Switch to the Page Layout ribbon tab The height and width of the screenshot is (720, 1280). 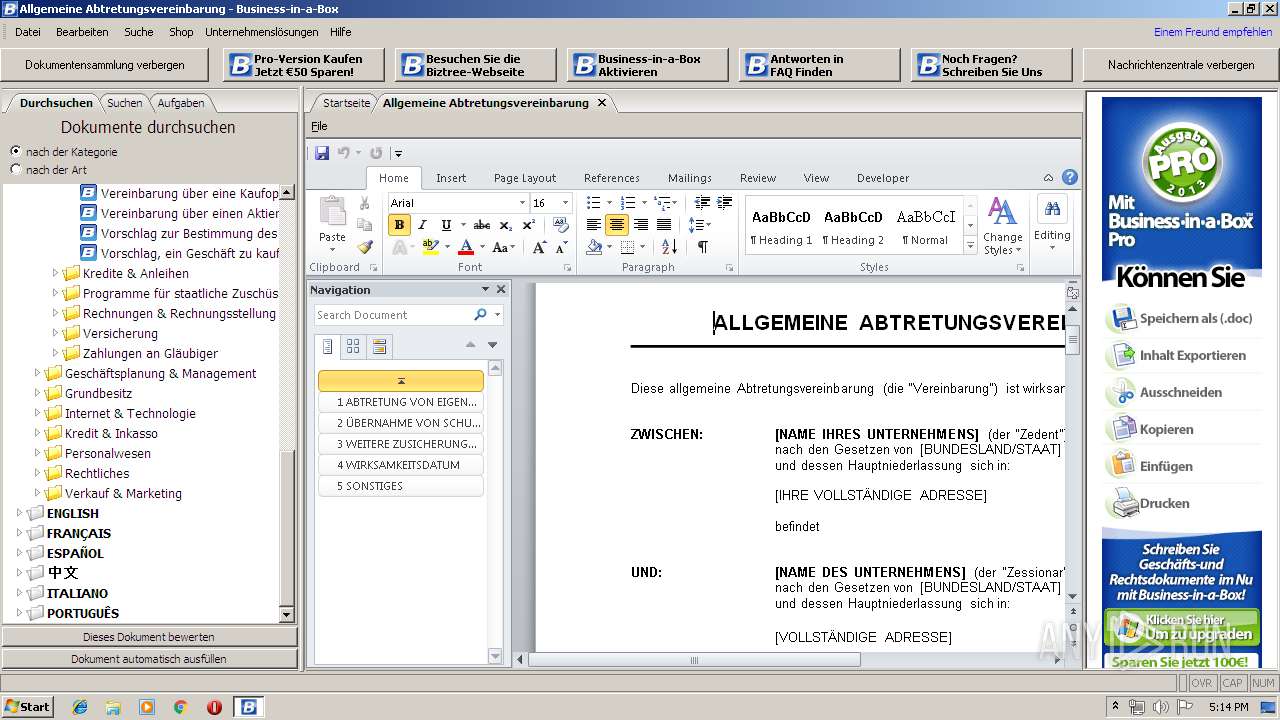pos(525,178)
